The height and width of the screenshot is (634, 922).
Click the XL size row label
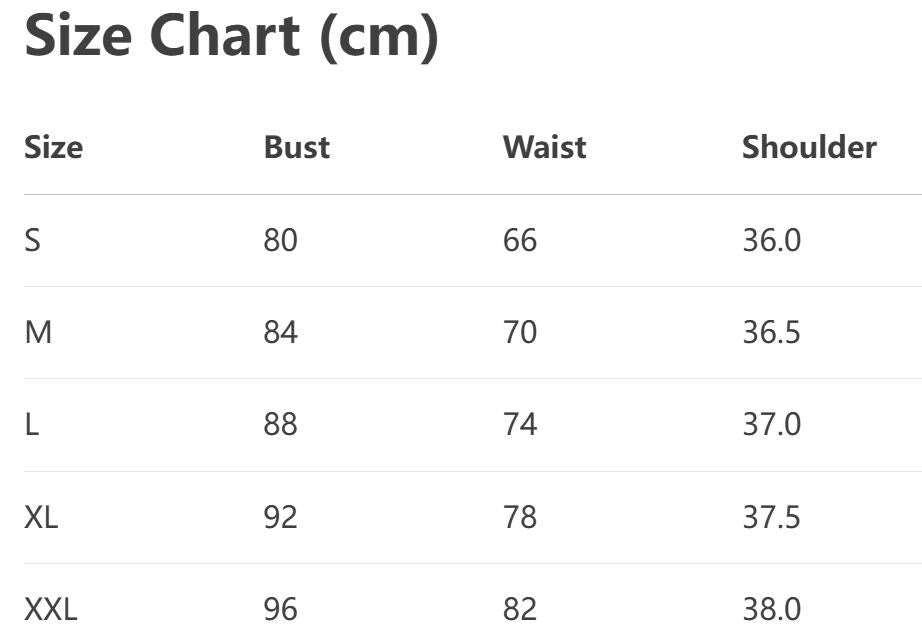point(41,517)
